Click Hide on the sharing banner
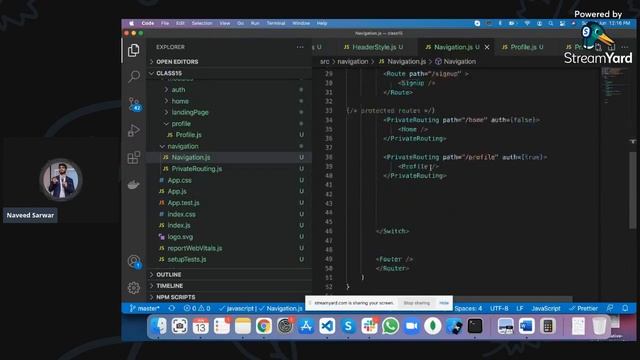Screen dimensions: 640x360 pos(444,303)
